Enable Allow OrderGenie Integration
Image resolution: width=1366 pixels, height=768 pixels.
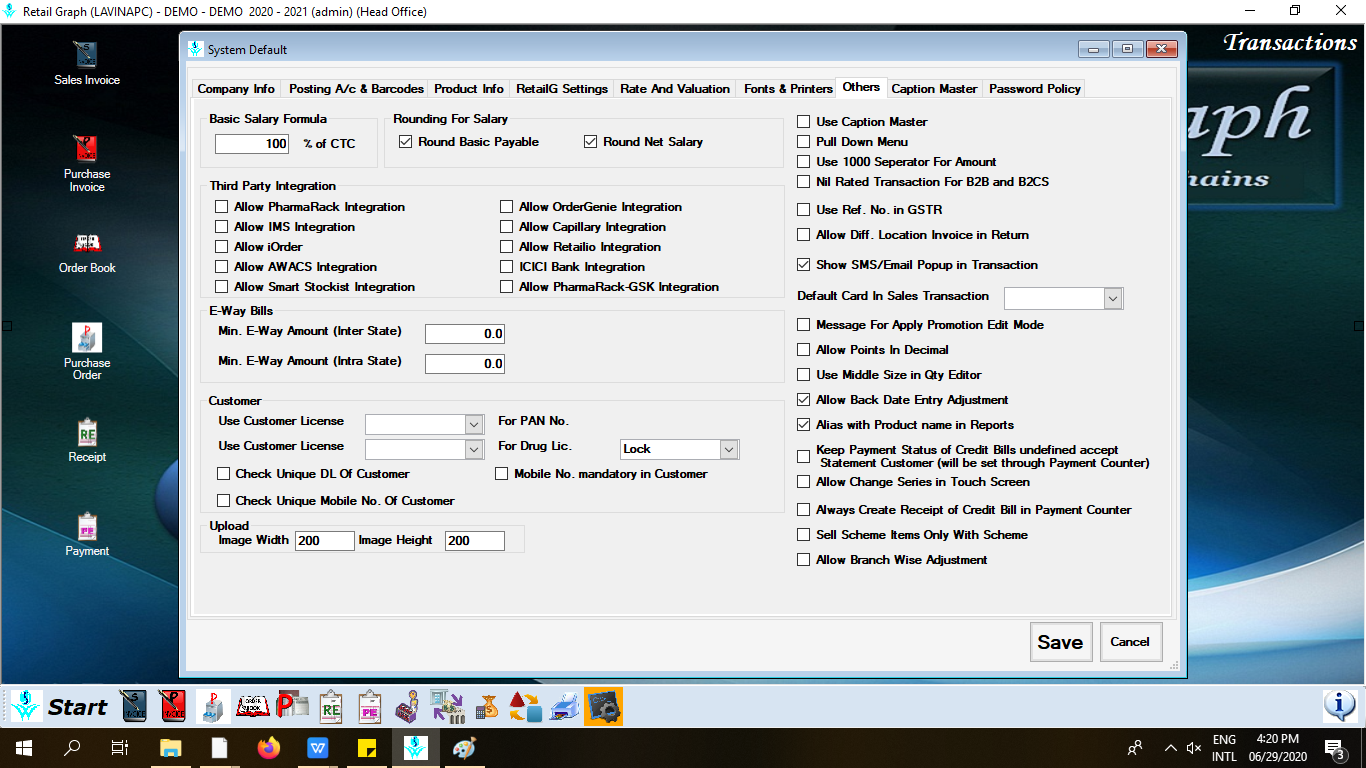coord(506,207)
